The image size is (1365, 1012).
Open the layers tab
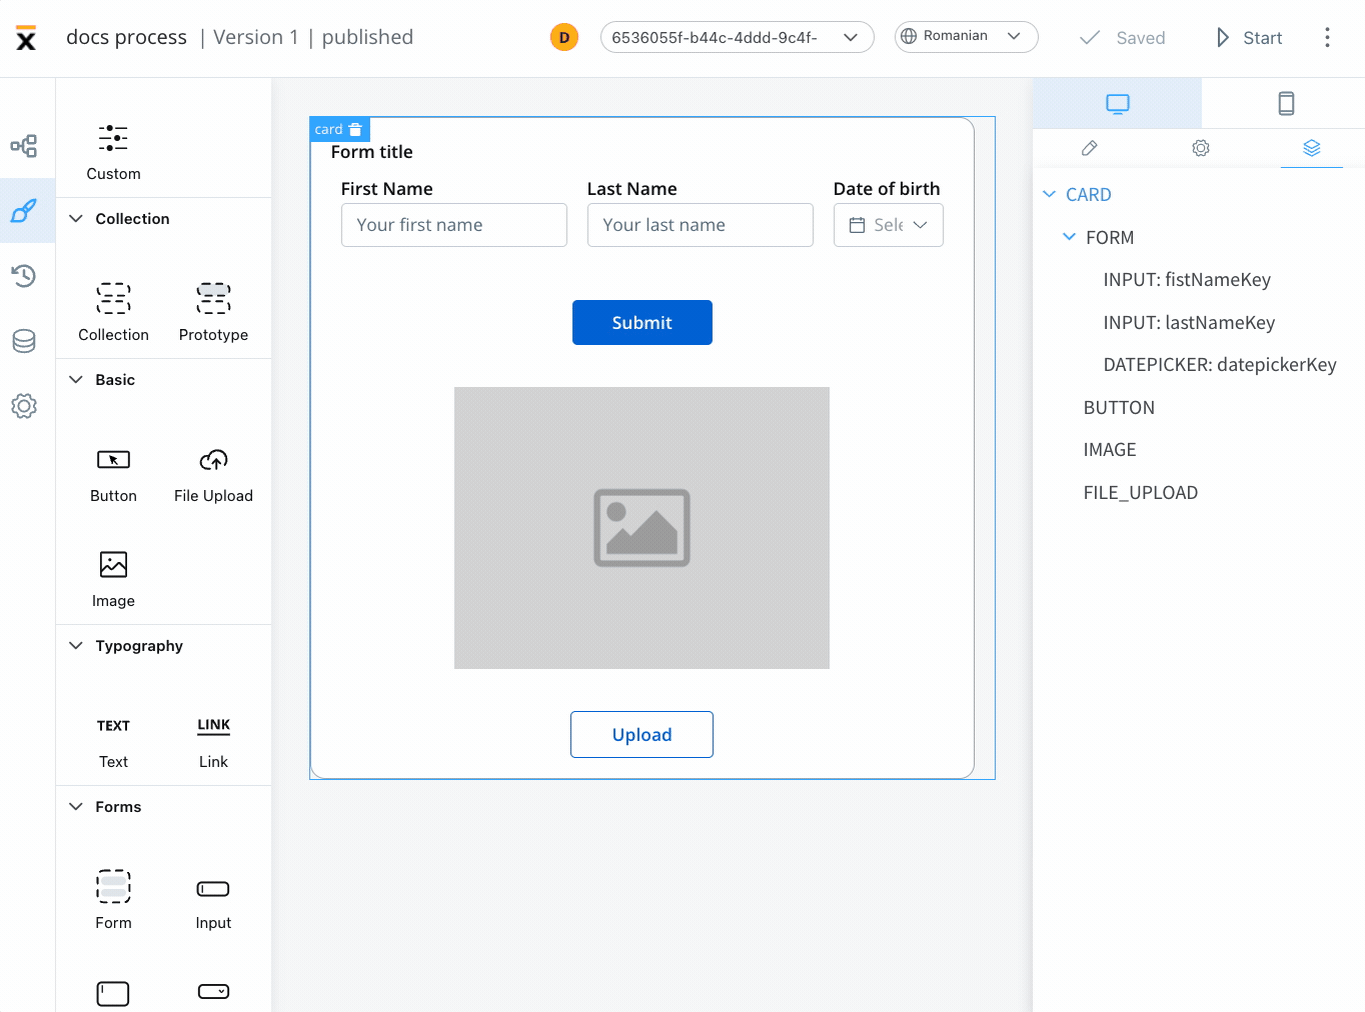1311,148
